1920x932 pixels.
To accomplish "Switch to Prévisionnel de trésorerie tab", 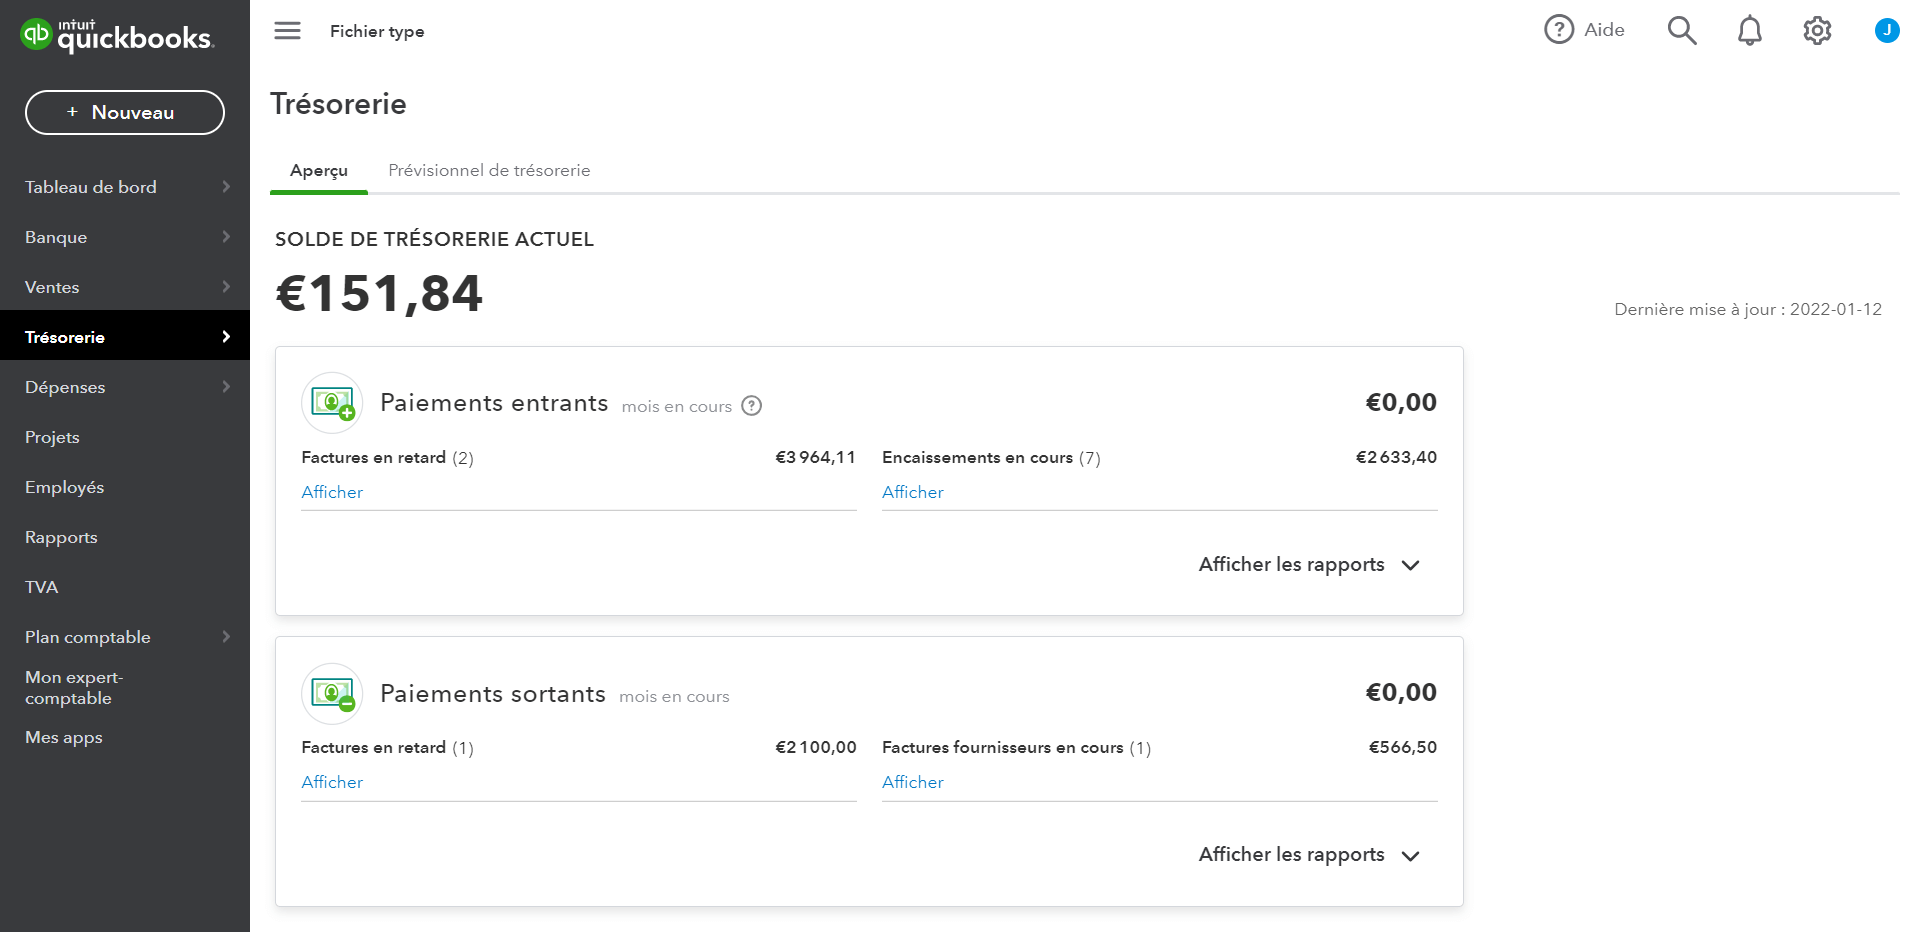I will 489,171.
